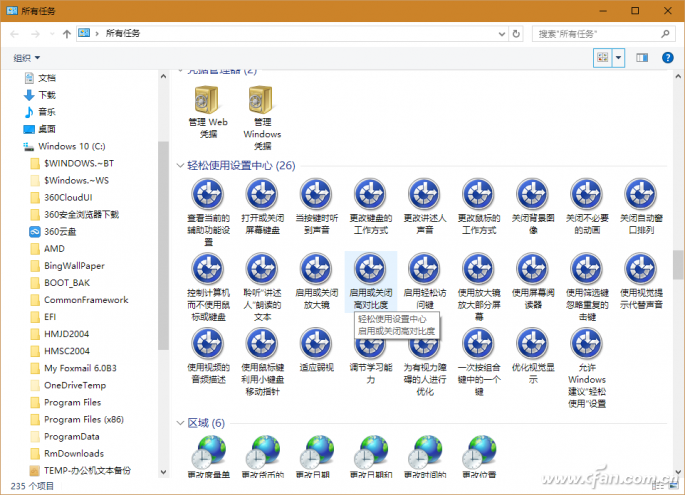Expand Windows 10 (C:) tree node

(x=15, y=146)
